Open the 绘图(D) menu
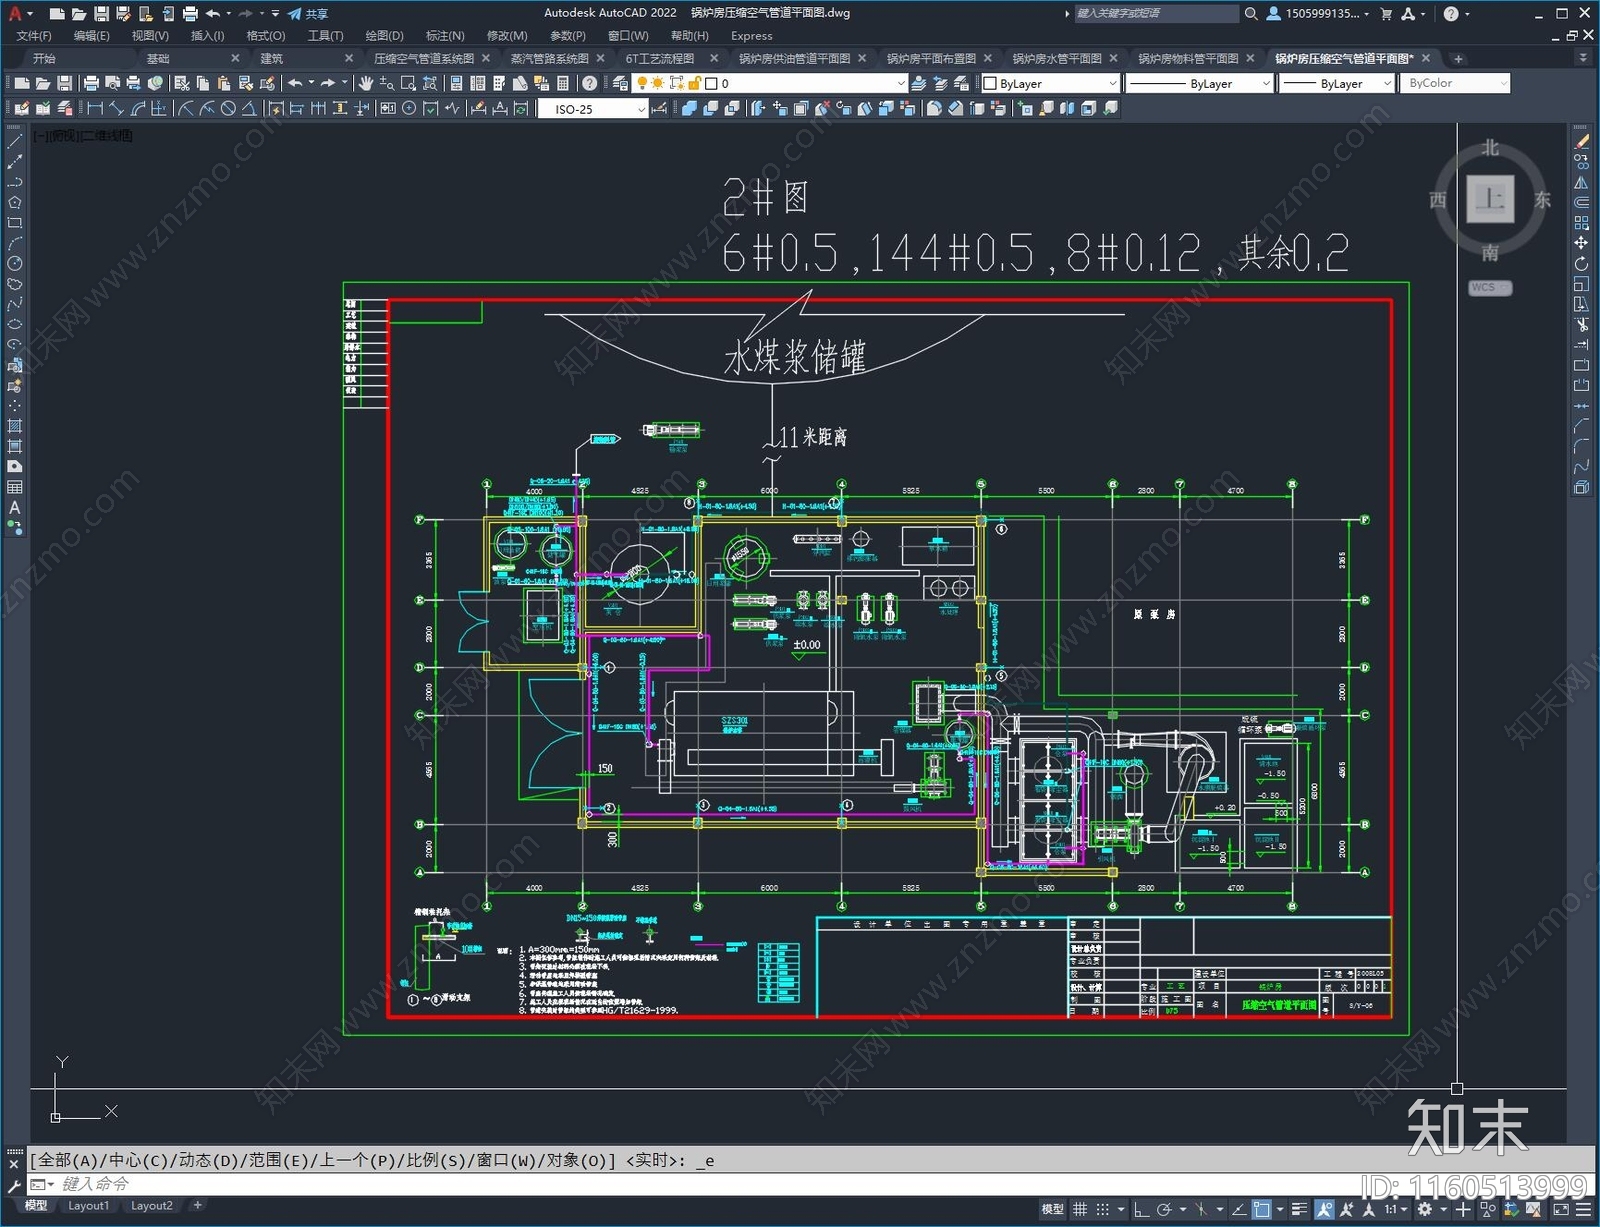 [x=384, y=36]
